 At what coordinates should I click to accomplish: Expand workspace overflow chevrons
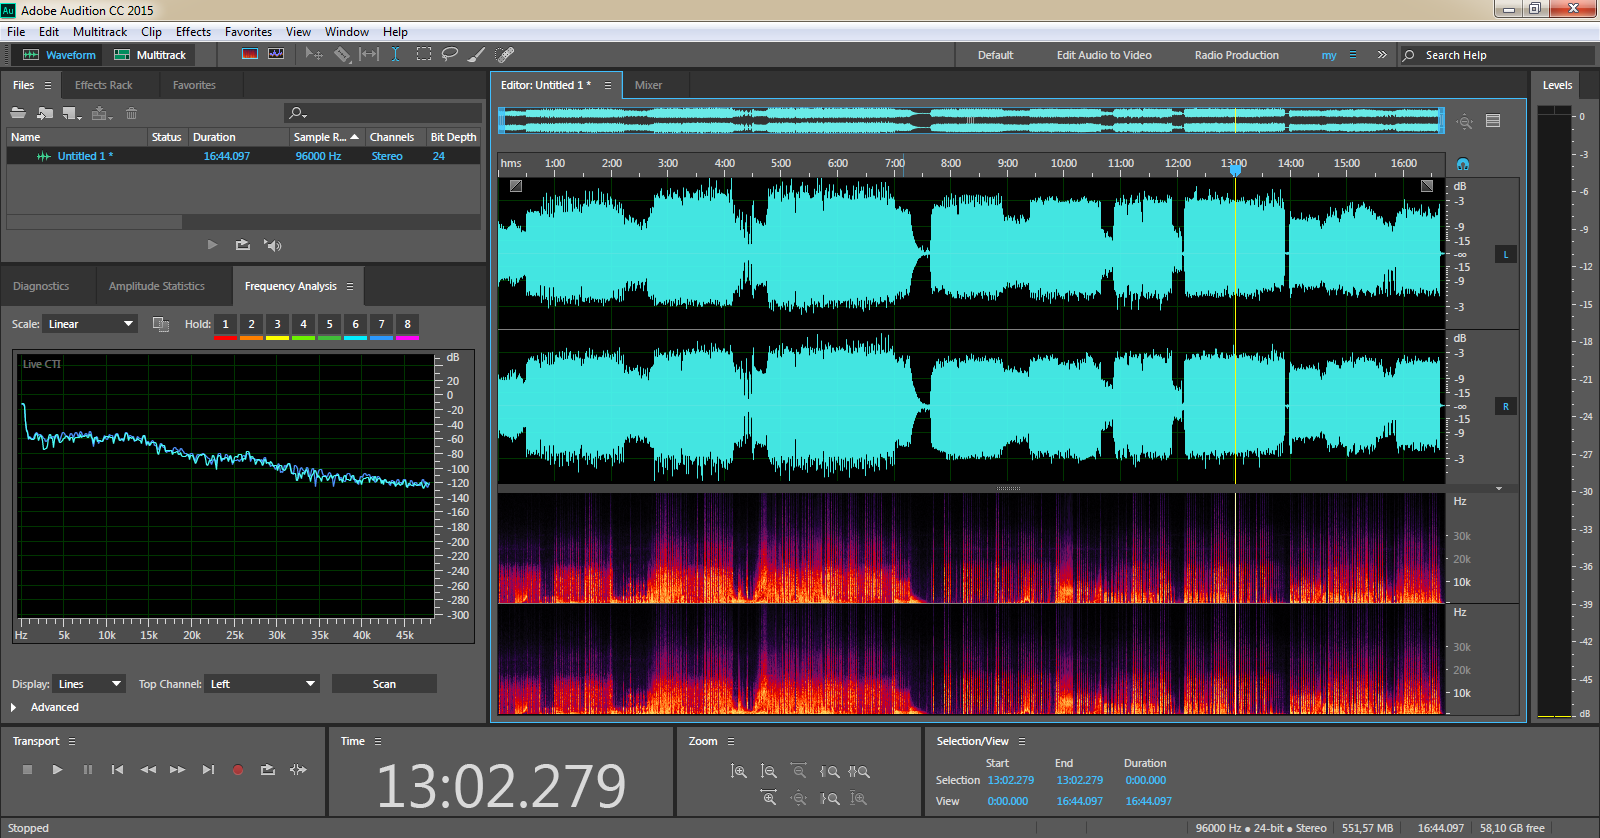tap(1382, 55)
